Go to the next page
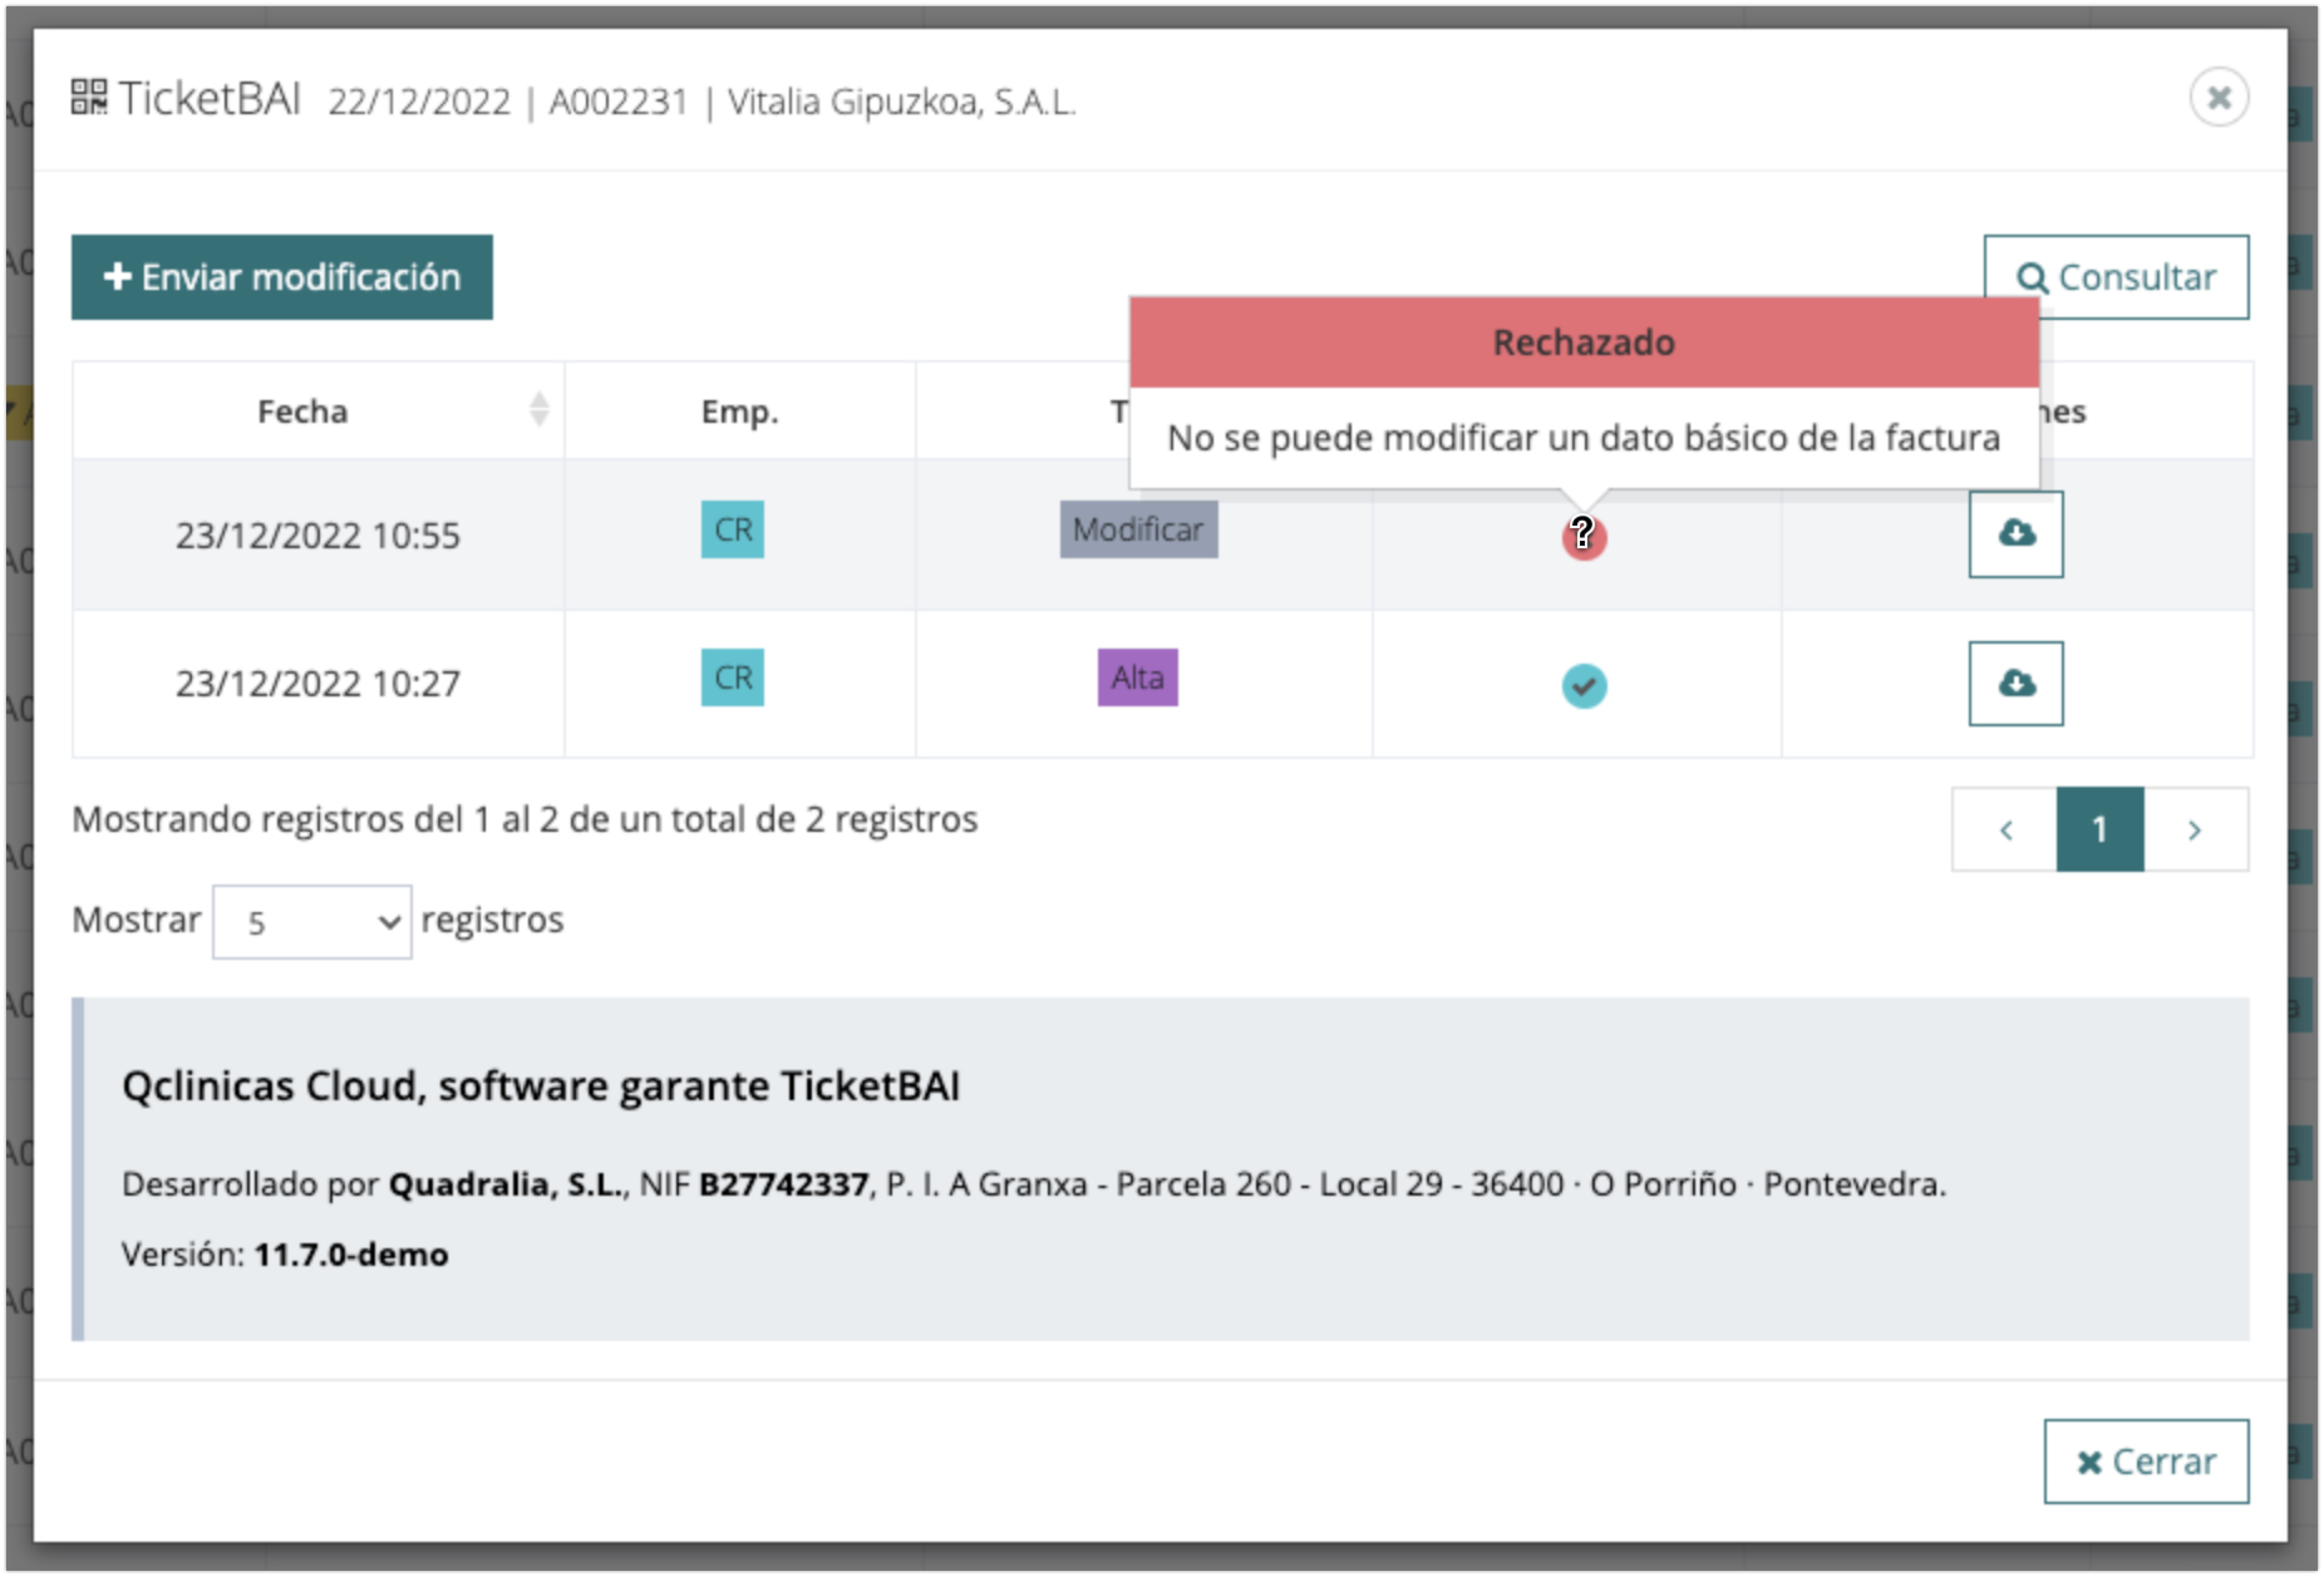This screenshot has width=2324, height=1577. [2194, 830]
